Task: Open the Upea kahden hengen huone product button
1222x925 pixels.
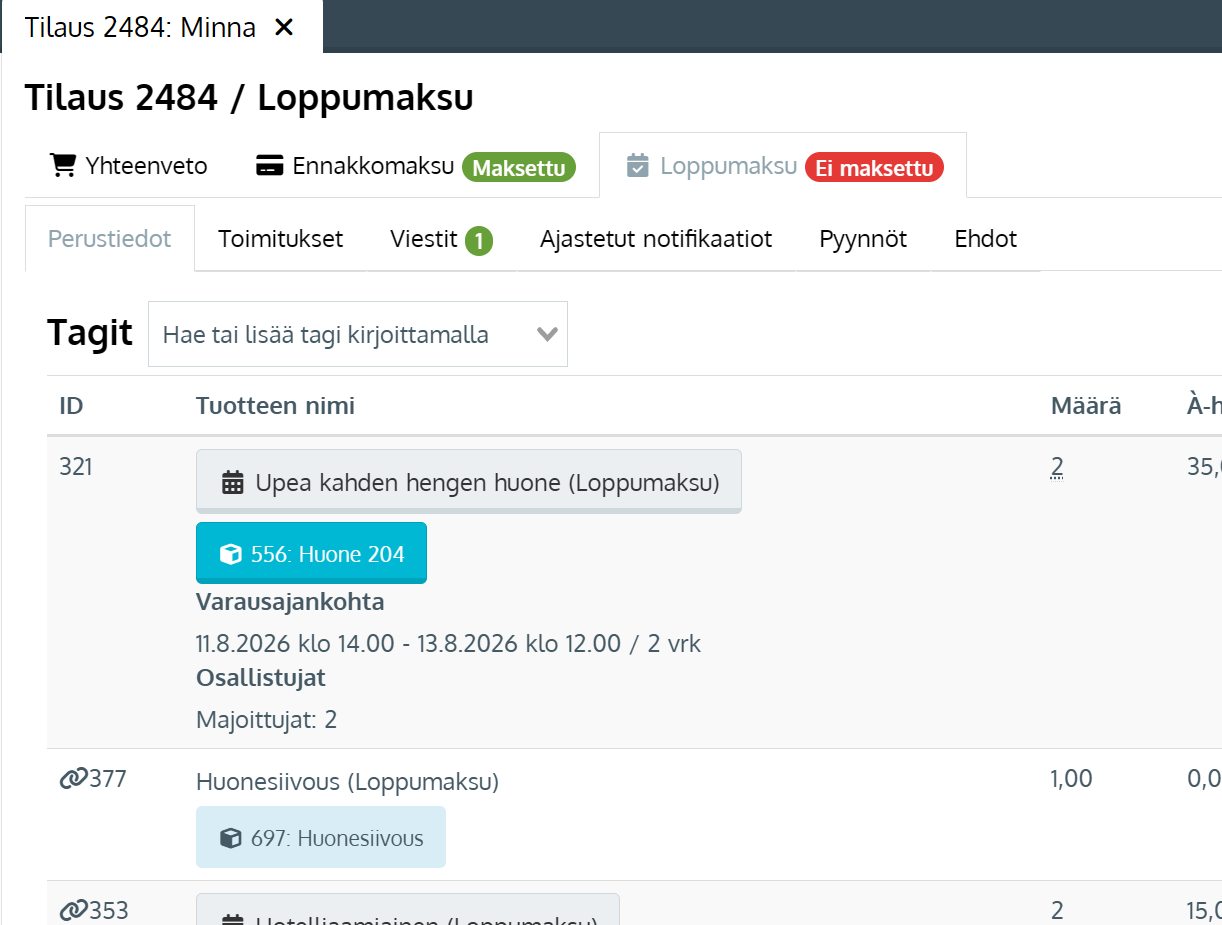Action: tap(469, 482)
